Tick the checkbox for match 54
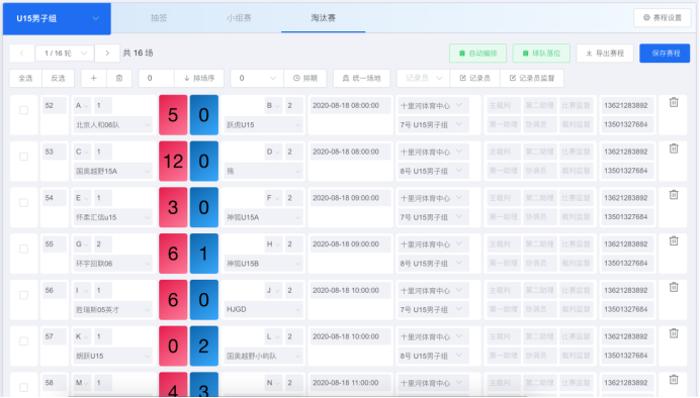700x398 pixels. (24, 203)
